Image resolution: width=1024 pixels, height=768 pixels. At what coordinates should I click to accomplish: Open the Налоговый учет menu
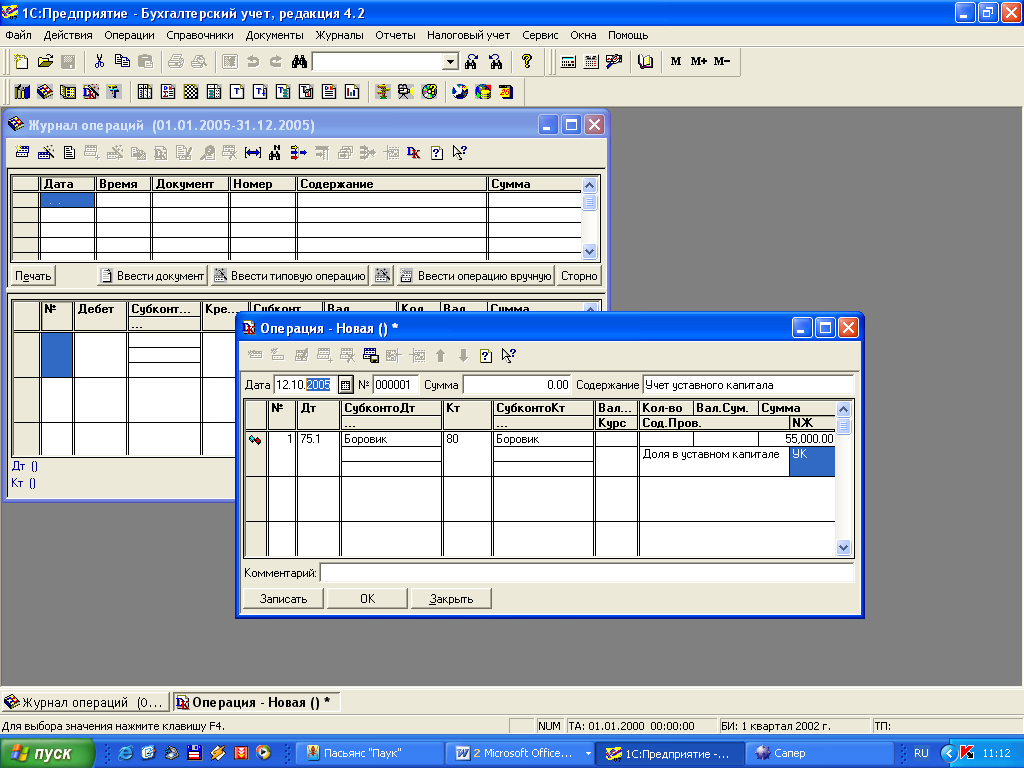click(468, 35)
